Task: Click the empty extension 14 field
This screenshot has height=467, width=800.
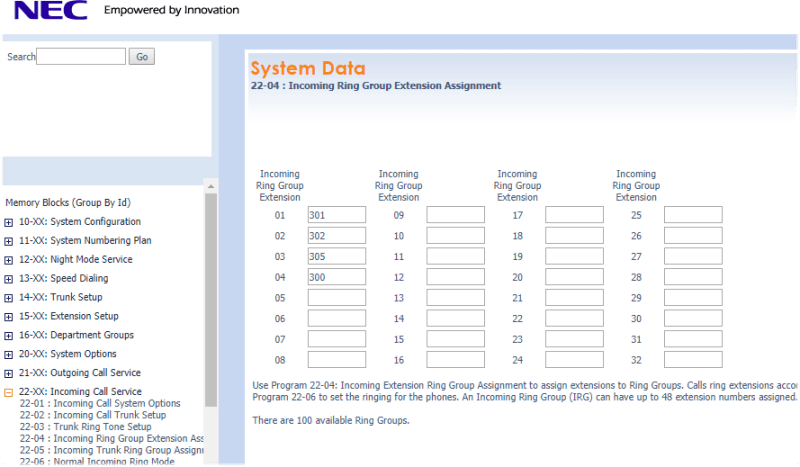Action: pyautogui.click(x=456, y=318)
